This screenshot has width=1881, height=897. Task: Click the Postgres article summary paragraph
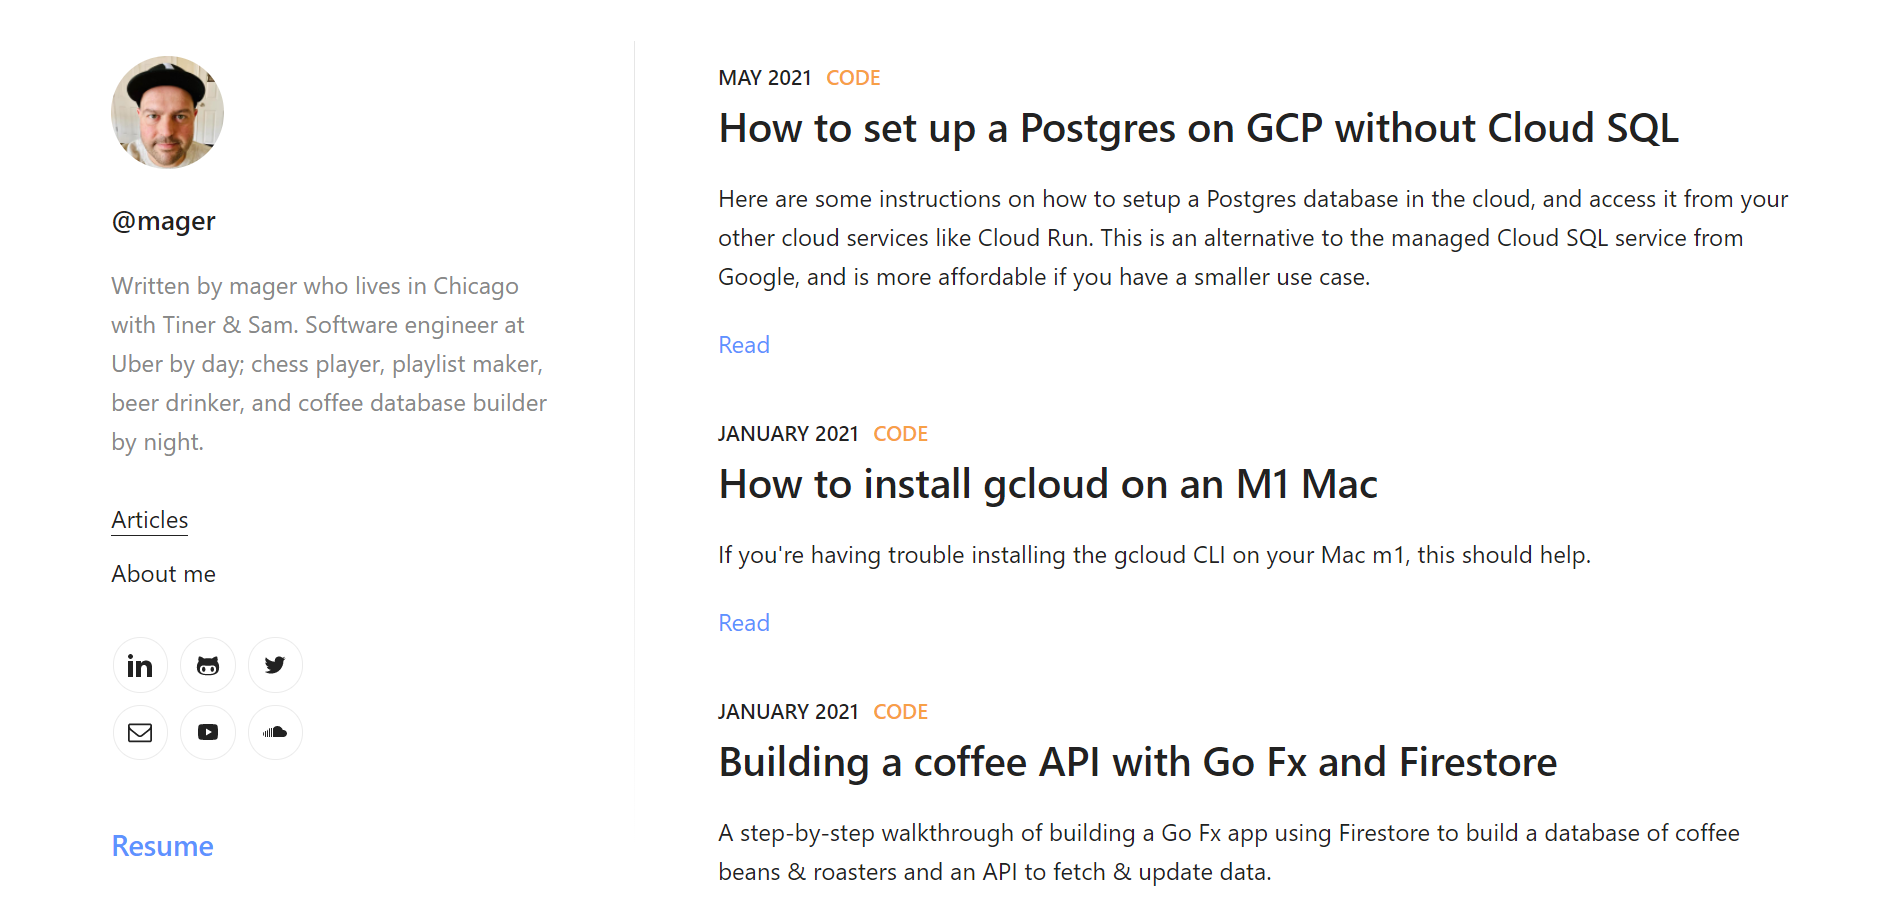[x=1253, y=238]
